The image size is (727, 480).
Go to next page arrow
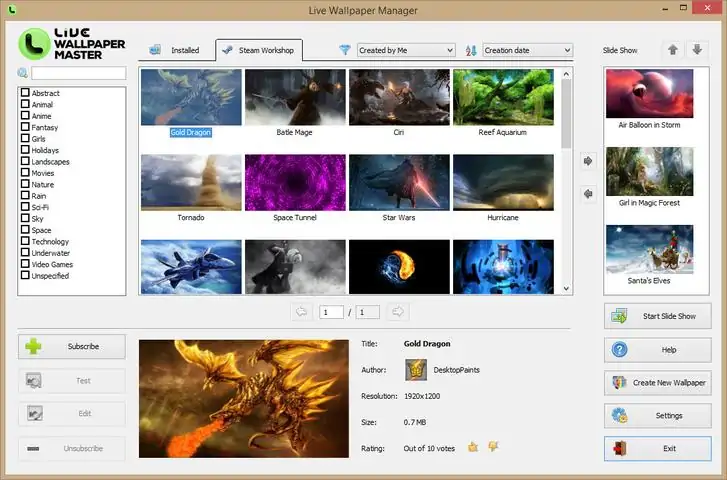(x=397, y=312)
